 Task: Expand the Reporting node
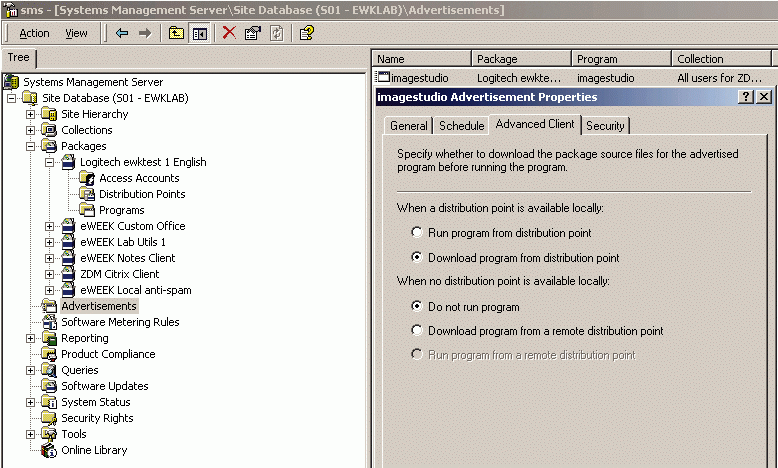(x=30, y=338)
